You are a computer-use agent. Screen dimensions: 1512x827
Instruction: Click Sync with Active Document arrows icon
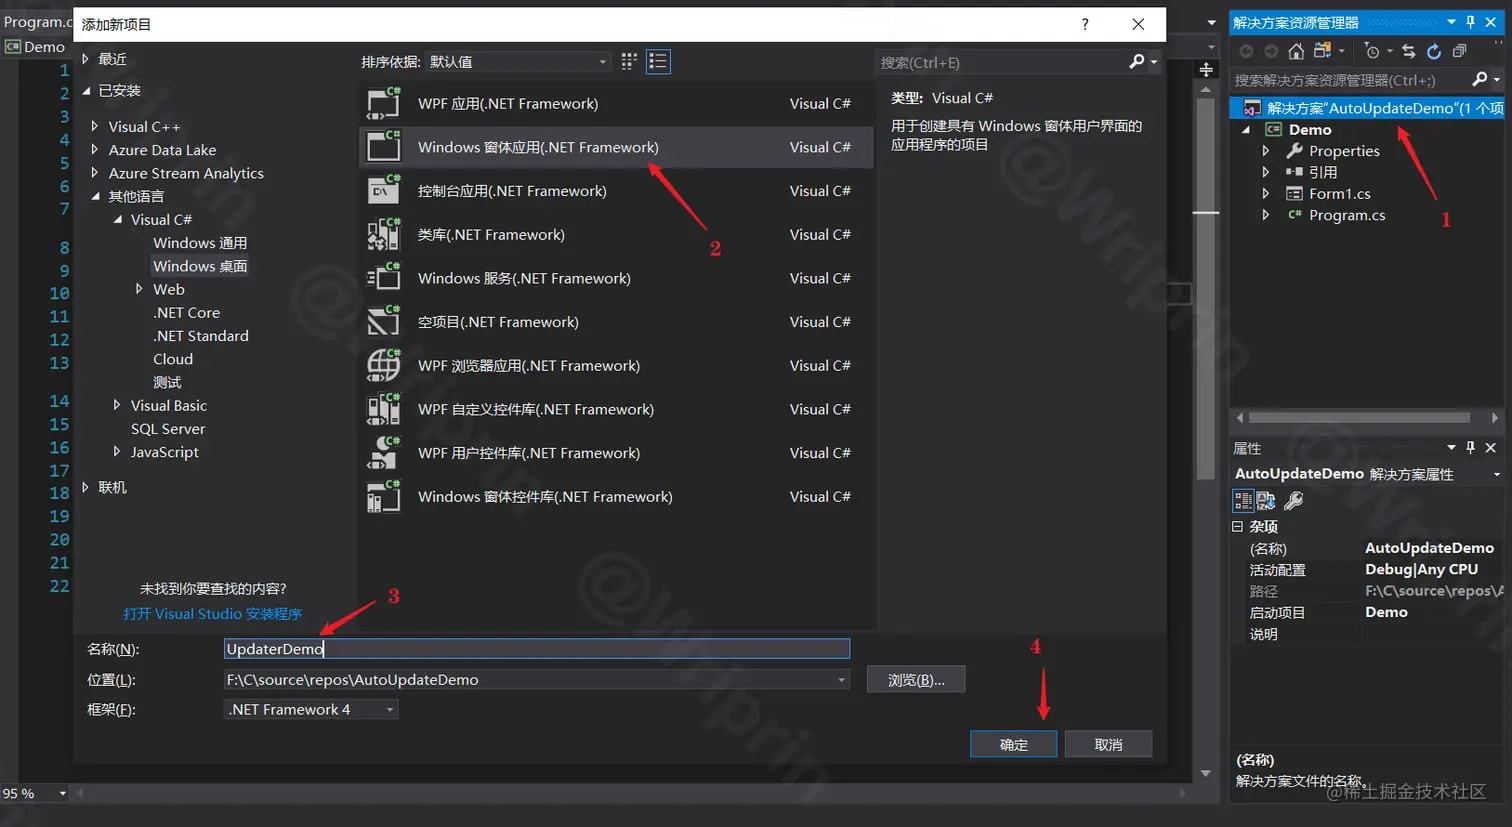click(1408, 51)
